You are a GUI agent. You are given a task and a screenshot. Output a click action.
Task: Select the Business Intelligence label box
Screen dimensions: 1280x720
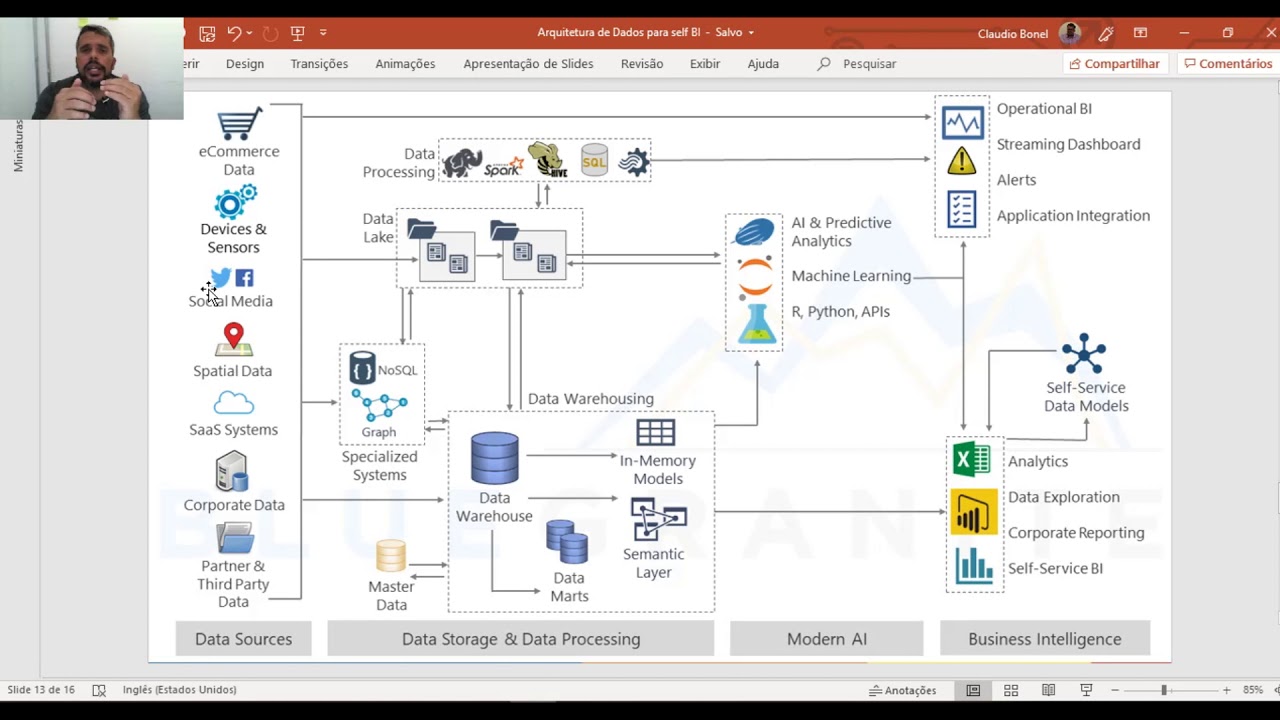(x=1045, y=639)
